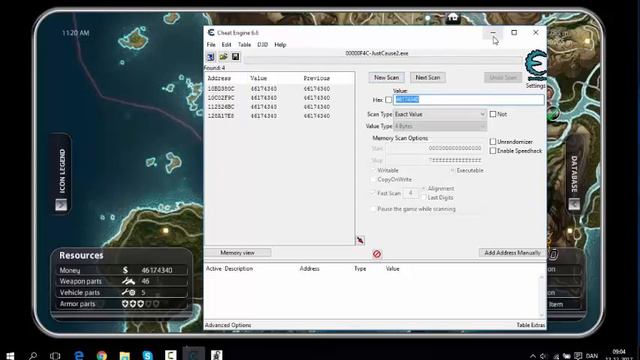The image size is (640, 360).
Task: Open Memory view
Action: [238, 253]
